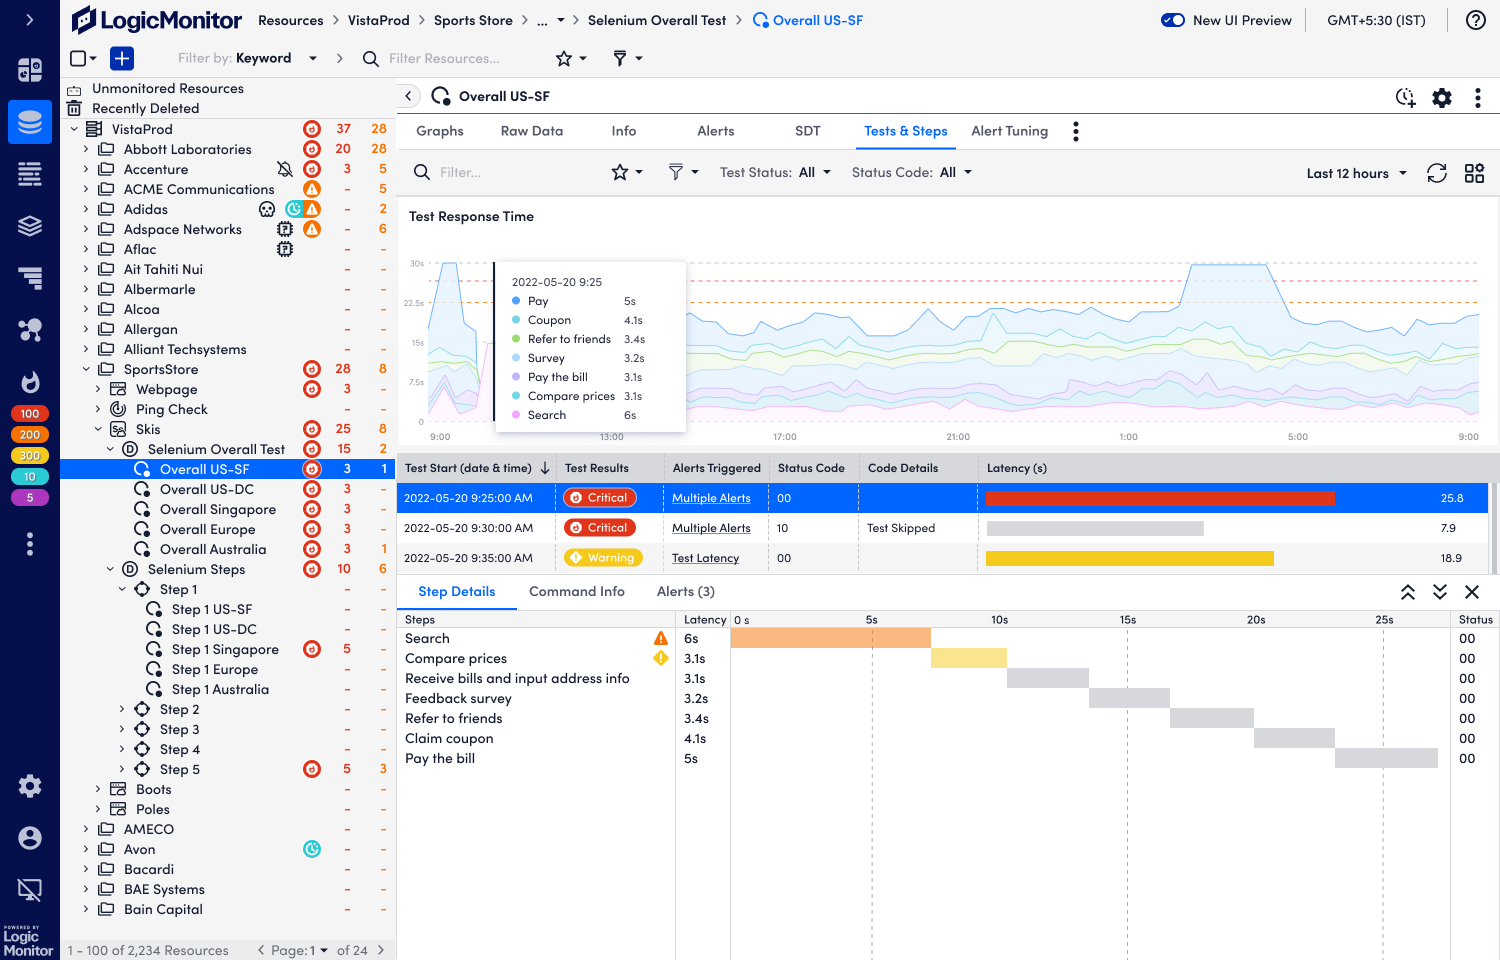Image resolution: width=1500 pixels, height=960 pixels.
Task: Toggle the New UI Preview switch
Action: click(1172, 19)
